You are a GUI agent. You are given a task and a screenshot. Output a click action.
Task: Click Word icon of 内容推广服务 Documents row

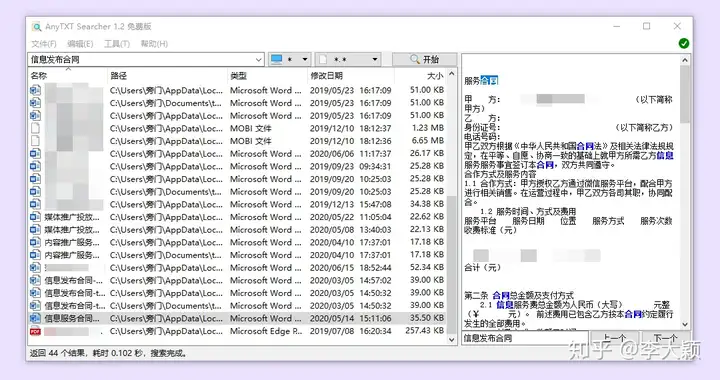35,255
